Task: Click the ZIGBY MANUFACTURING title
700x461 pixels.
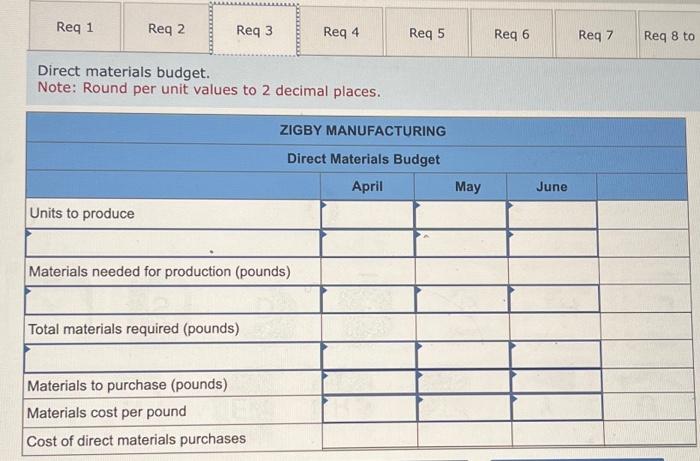Action: (x=362, y=131)
